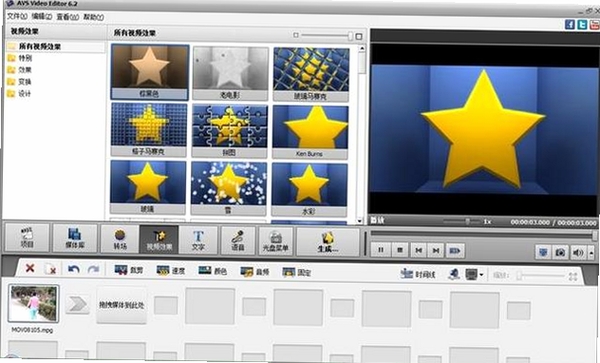Click the playback speed slider near 1x
600x363 pixels.
click(x=461, y=221)
